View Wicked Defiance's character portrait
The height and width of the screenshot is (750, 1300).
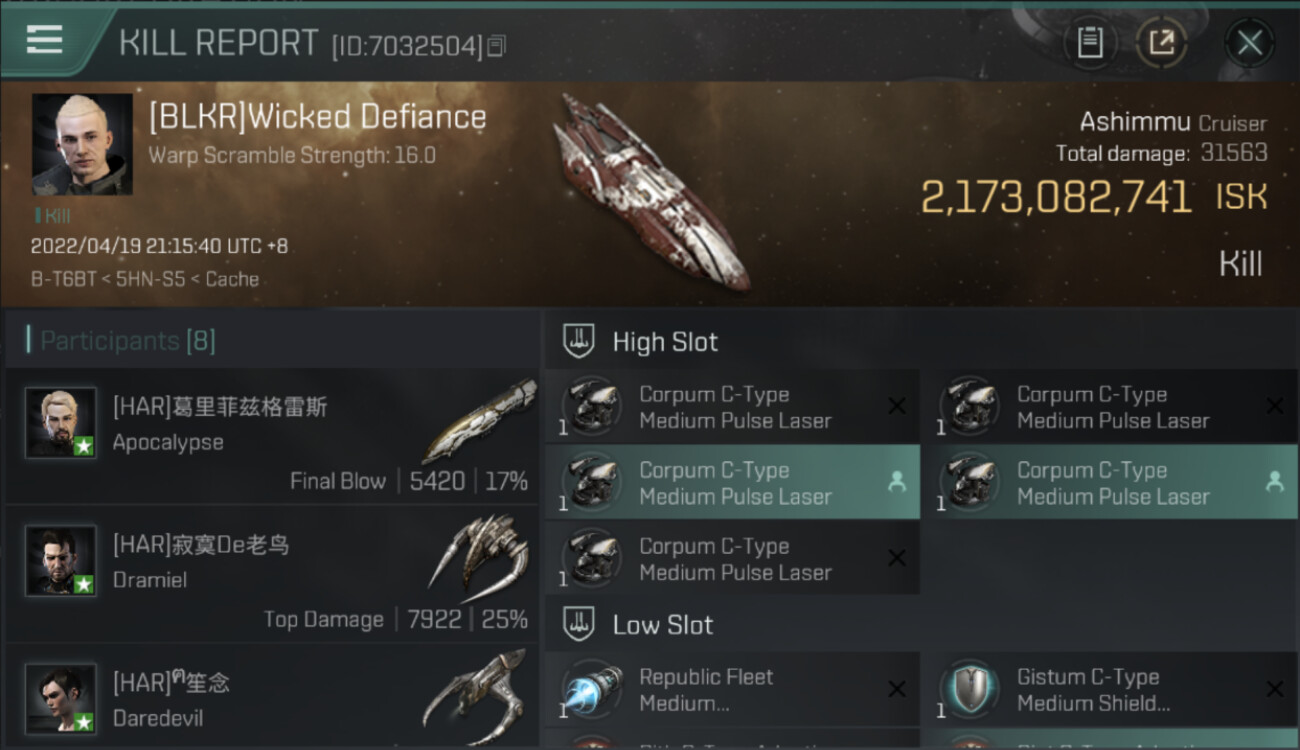pyautogui.click(x=82, y=144)
